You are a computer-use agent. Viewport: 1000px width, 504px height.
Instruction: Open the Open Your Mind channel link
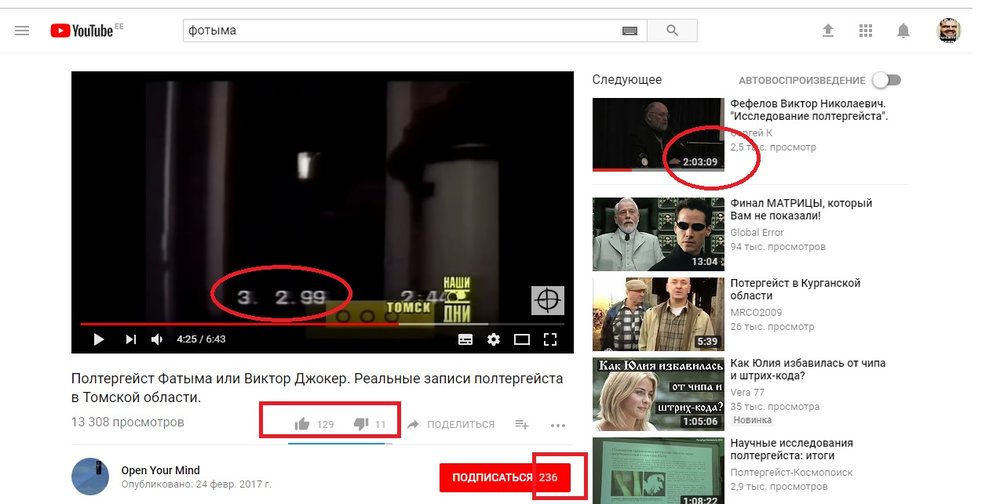(160, 470)
